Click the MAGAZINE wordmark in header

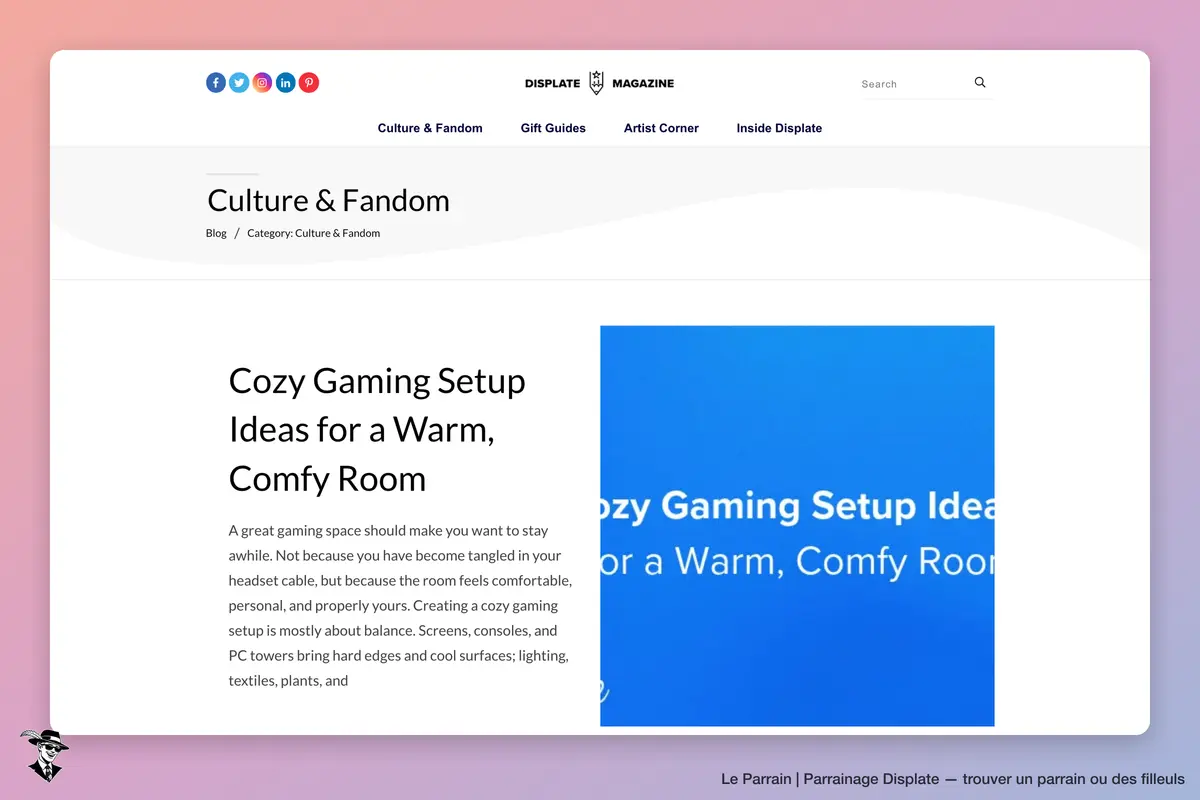click(x=642, y=83)
